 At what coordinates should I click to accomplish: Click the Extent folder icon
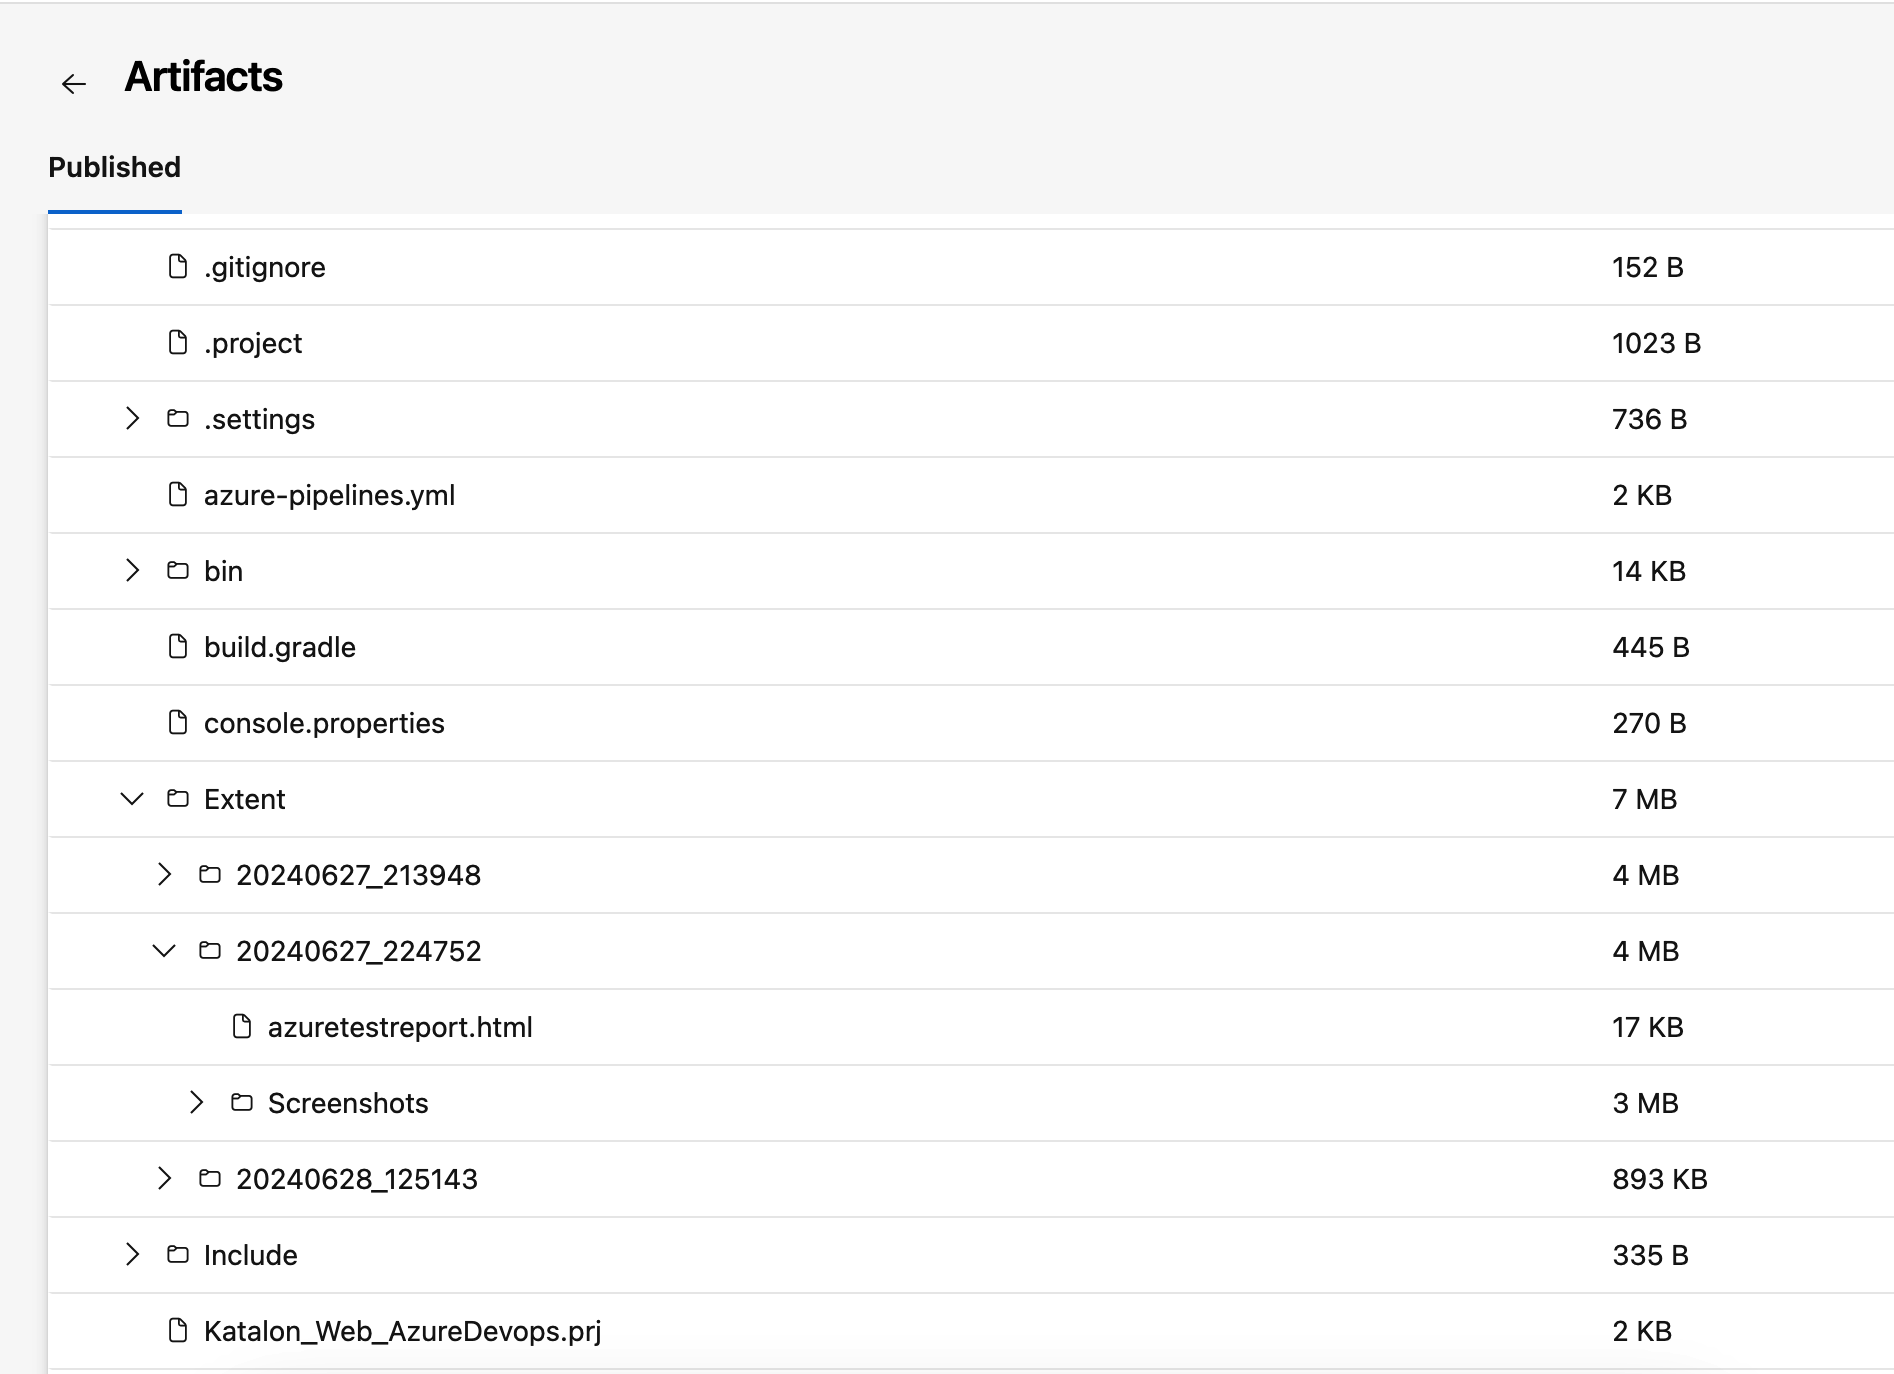pyautogui.click(x=178, y=799)
